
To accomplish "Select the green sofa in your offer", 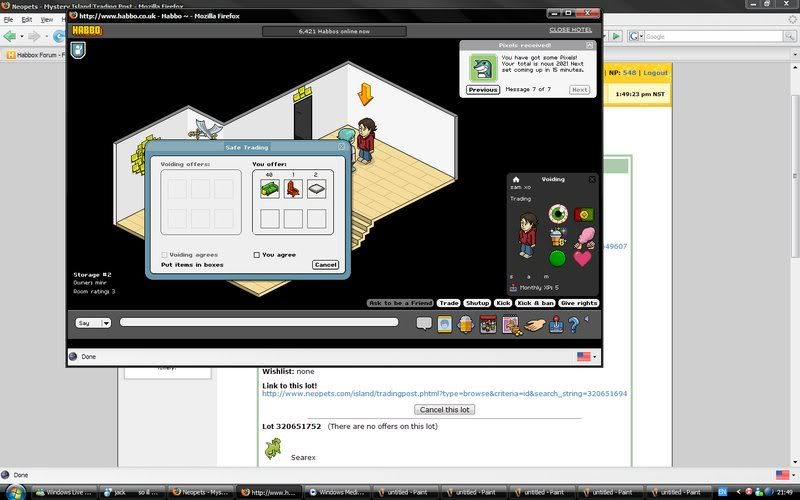I will click(x=266, y=188).
